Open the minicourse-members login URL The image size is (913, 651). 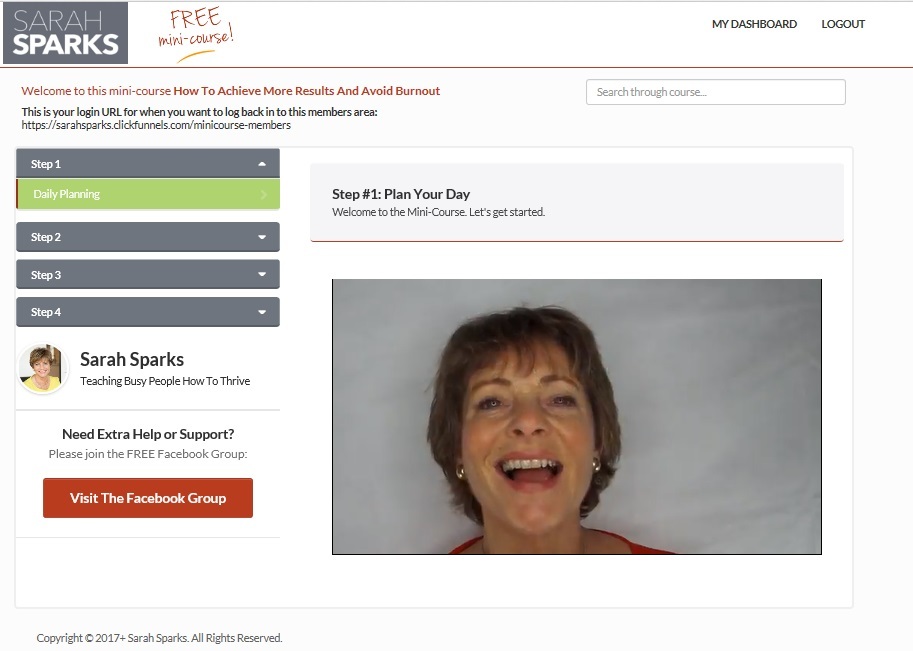click(x=156, y=125)
